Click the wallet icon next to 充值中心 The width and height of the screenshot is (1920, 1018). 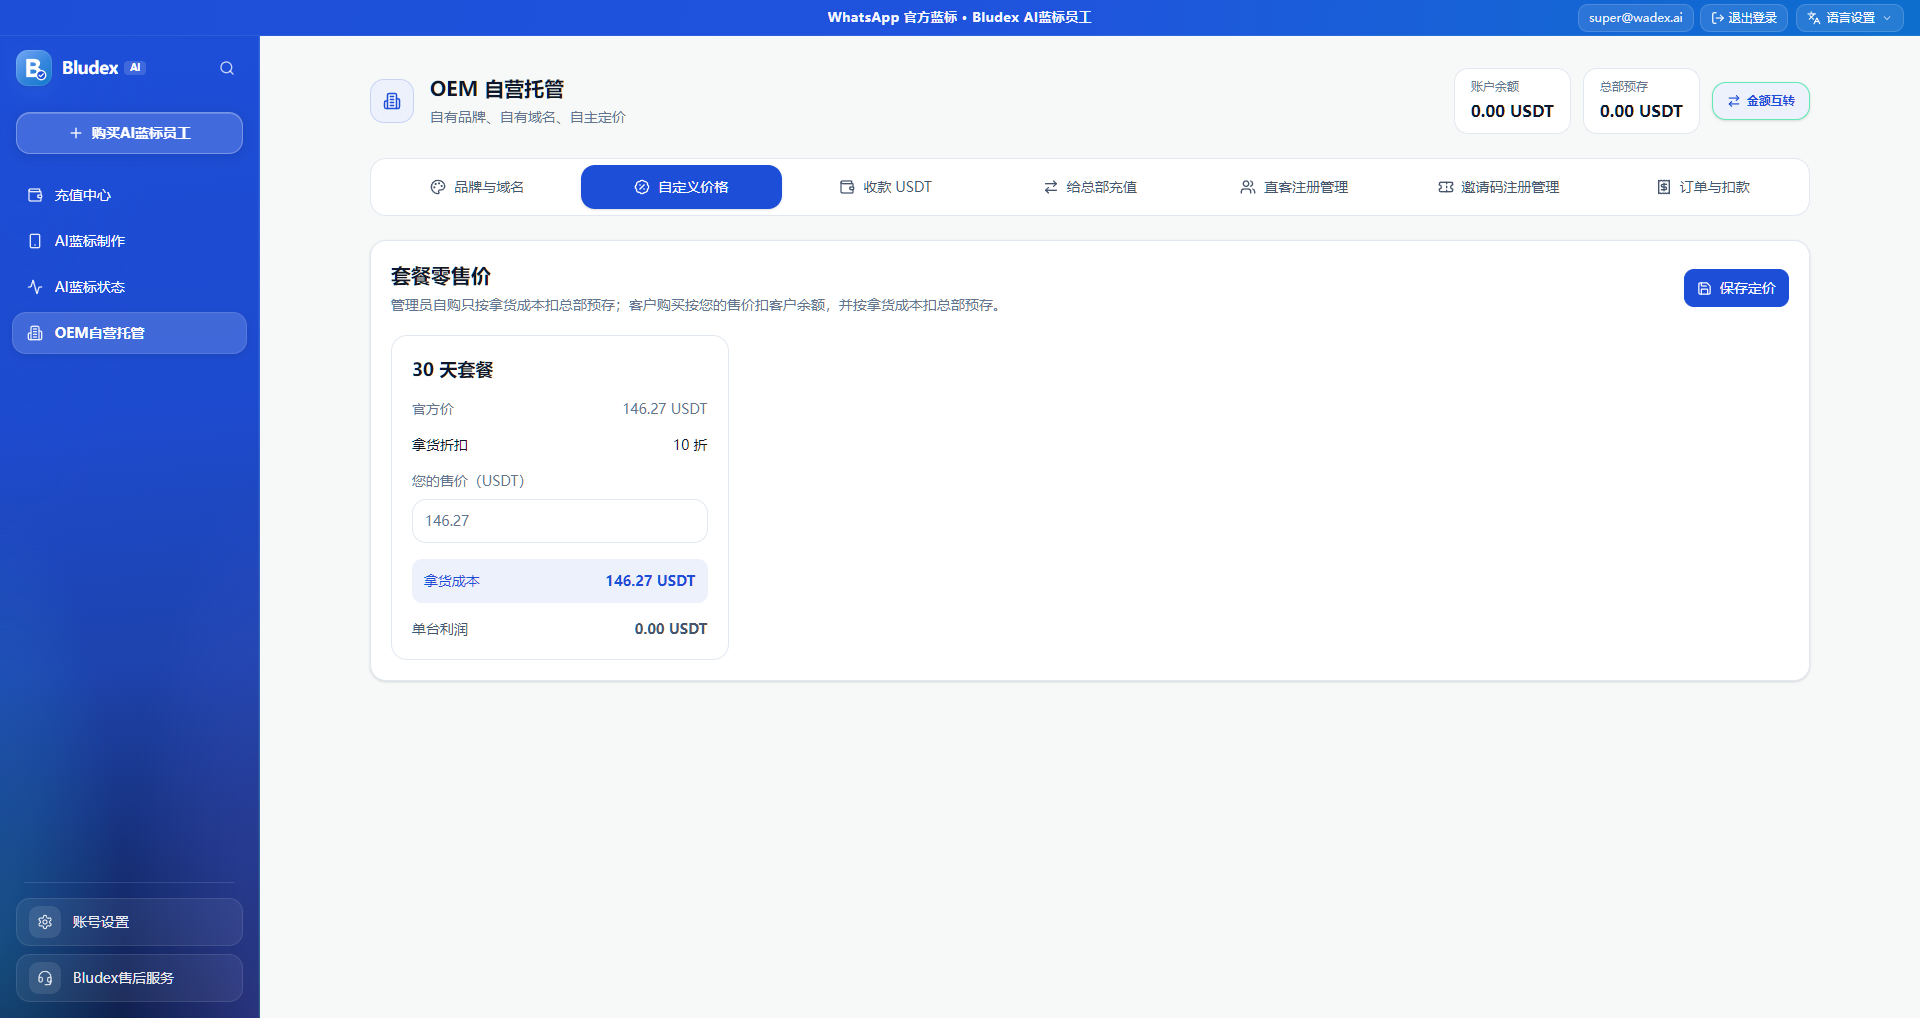(x=35, y=195)
